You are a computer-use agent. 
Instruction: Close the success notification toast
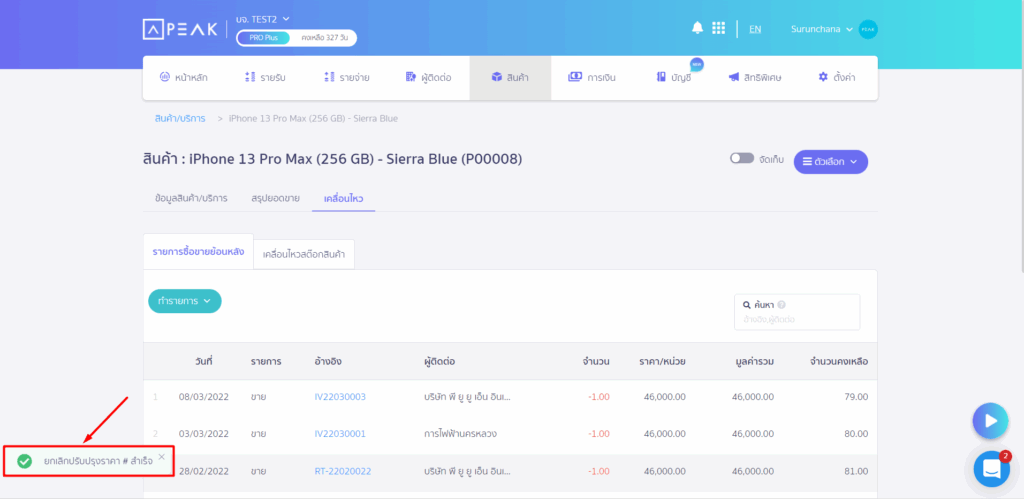coord(161,457)
